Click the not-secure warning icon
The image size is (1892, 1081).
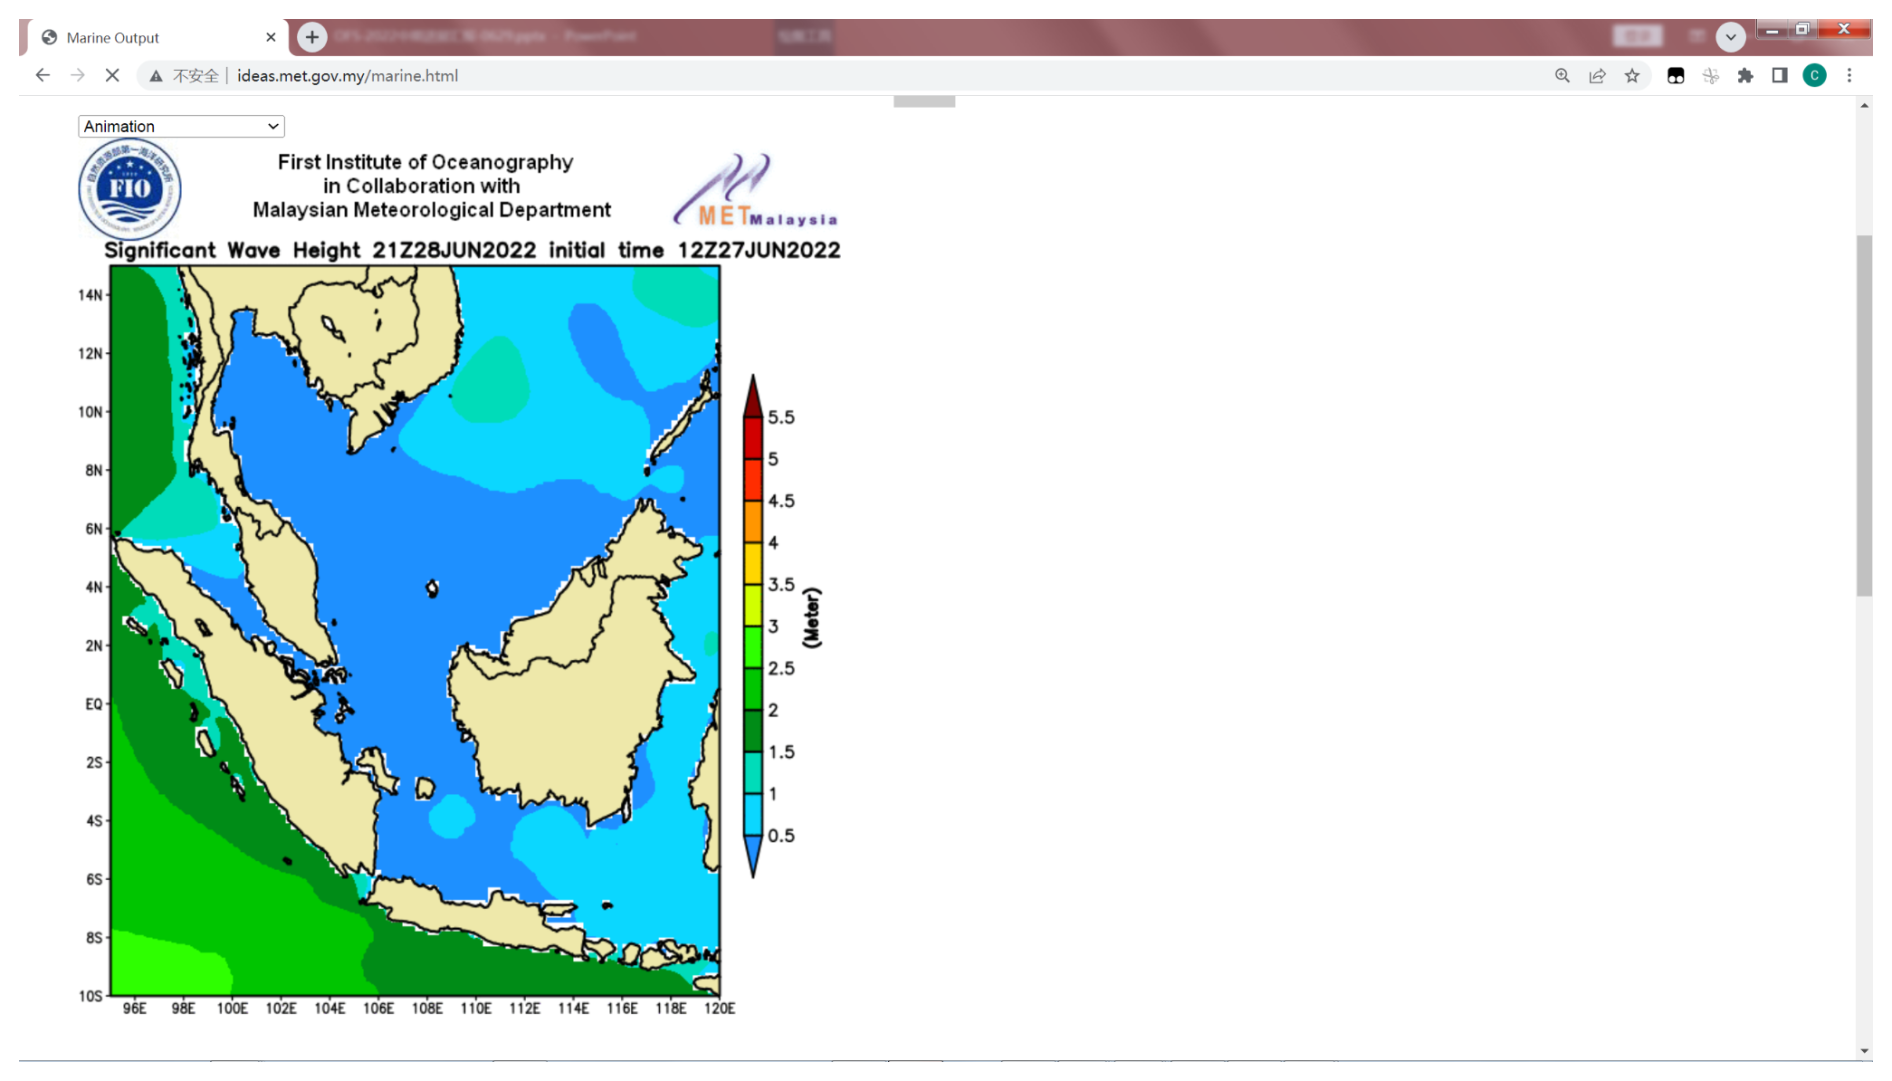(x=156, y=76)
